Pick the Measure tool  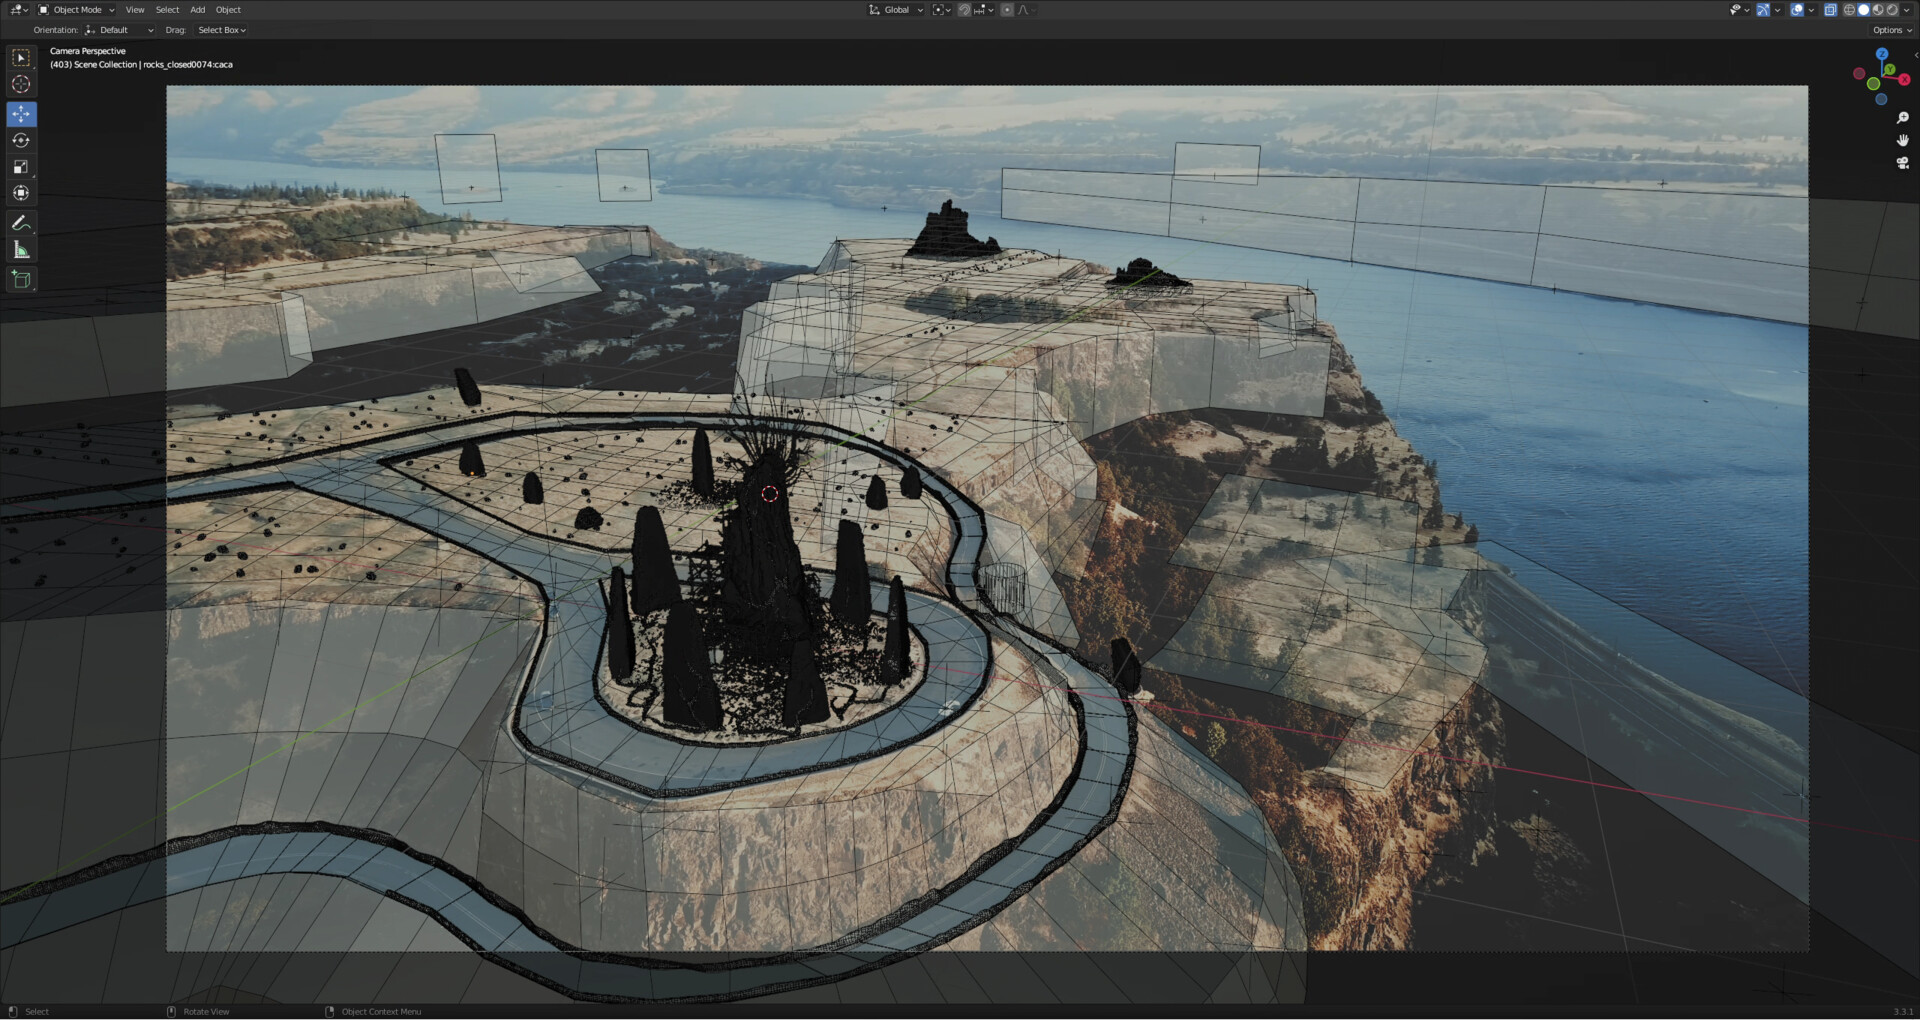pos(20,249)
